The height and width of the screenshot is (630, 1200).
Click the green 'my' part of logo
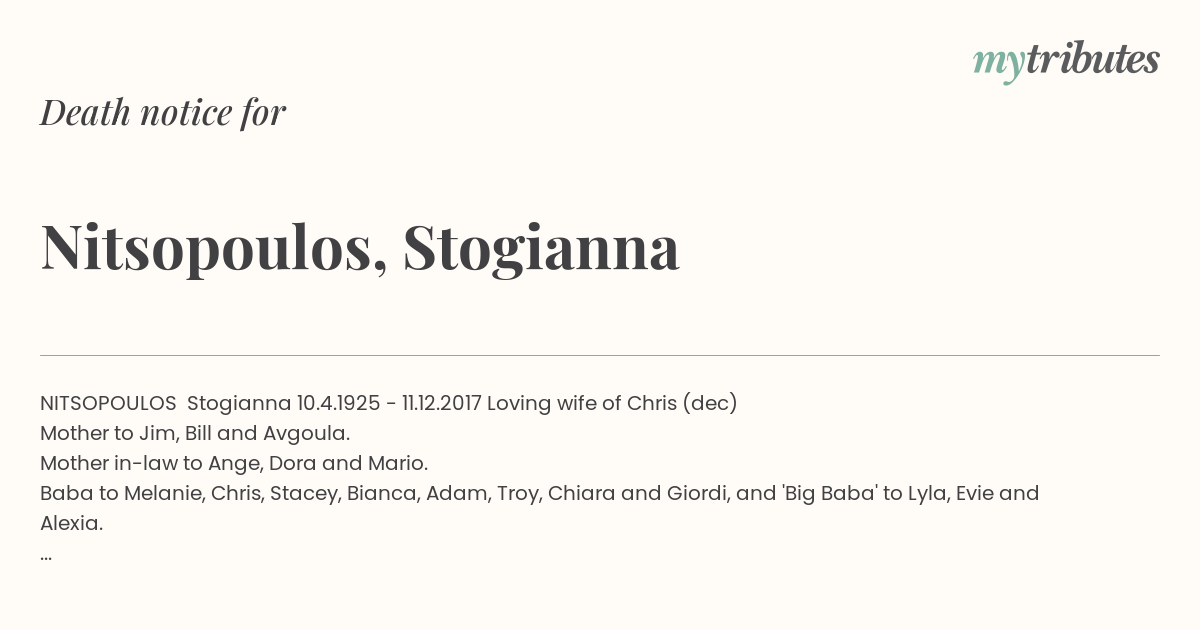click(x=999, y=65)
